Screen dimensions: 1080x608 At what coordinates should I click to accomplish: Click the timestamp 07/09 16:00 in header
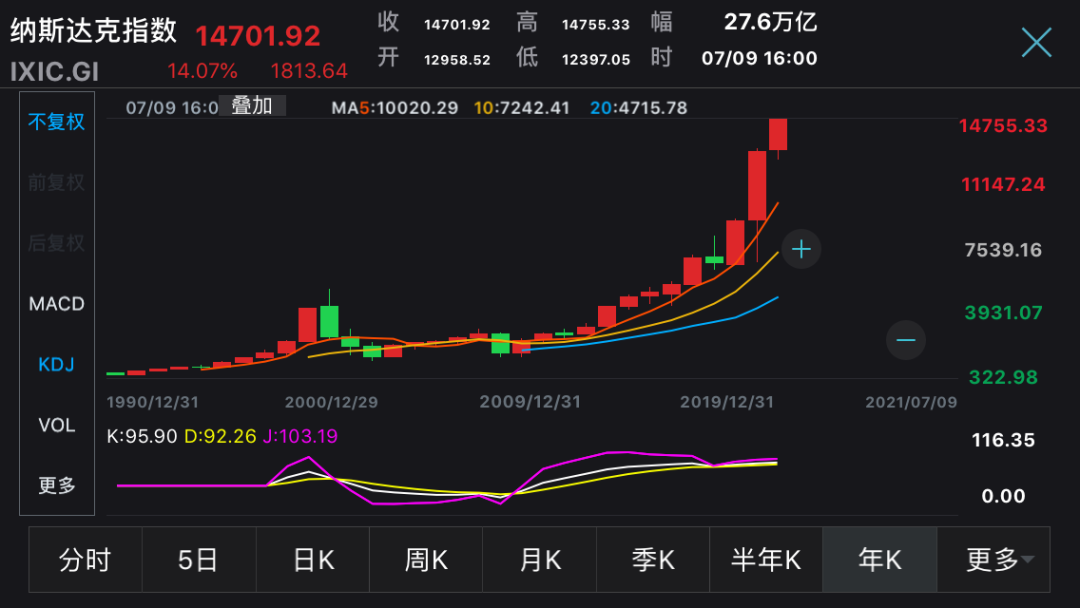click(x=760, y=58)
